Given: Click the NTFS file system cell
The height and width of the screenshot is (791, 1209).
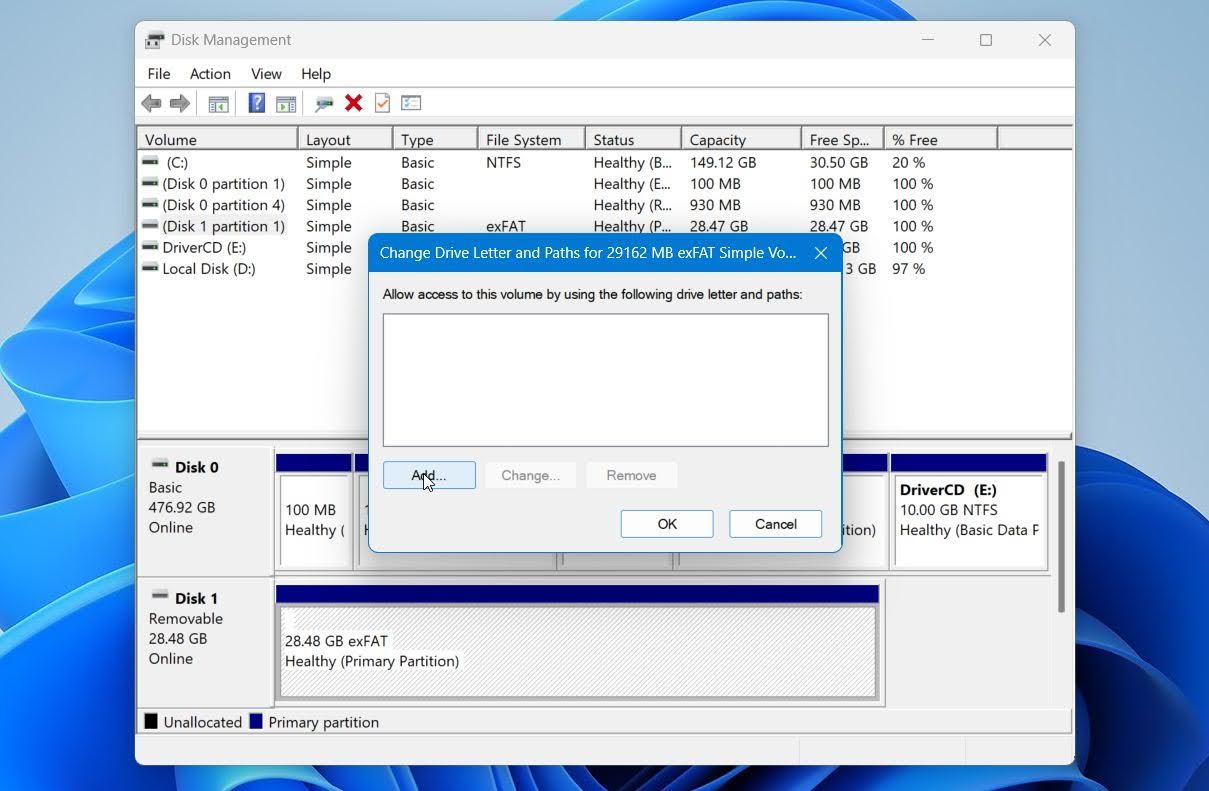Looking at the screenshot, I should point(504,162).
